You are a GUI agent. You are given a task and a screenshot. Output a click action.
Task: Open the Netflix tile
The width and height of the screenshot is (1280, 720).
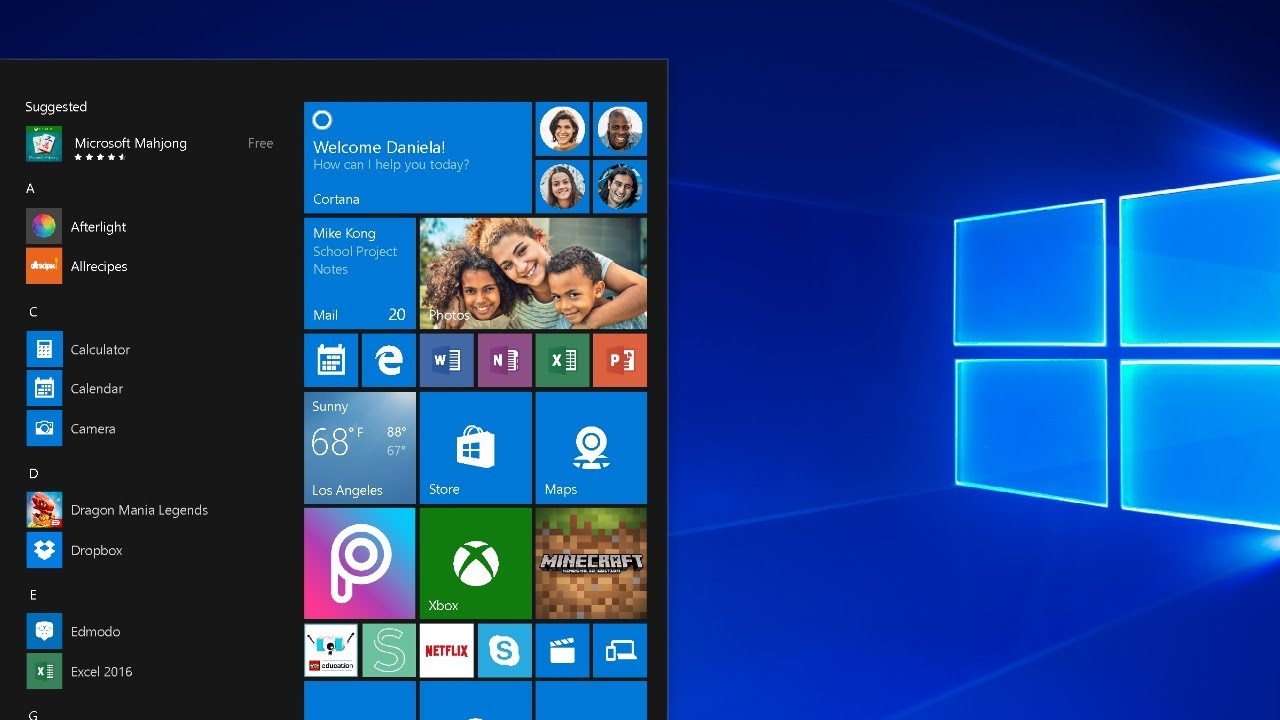[x=446, y=650]
